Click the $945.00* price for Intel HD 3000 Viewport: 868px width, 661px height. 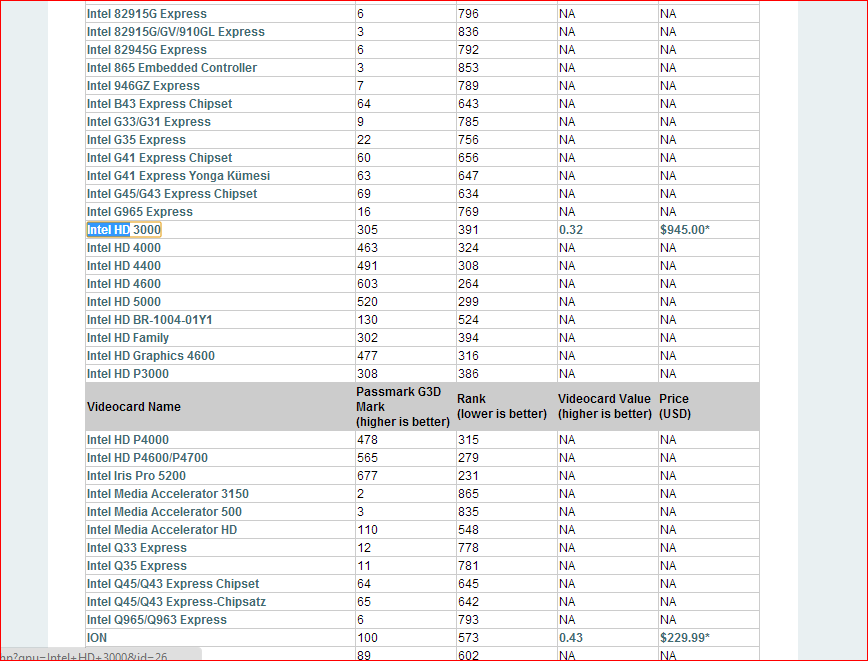pos(685,230)
